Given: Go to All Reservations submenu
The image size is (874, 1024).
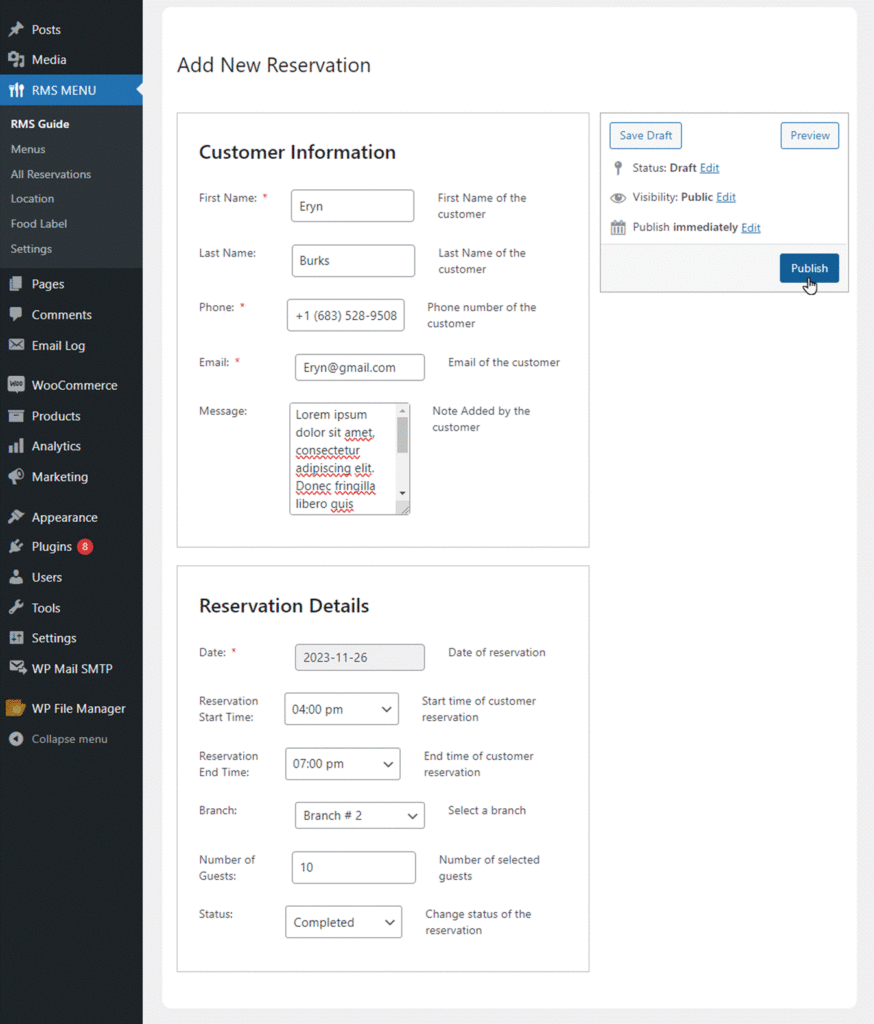Looking at the screenshot, I should pyautogui.click(x=51, y=174).
